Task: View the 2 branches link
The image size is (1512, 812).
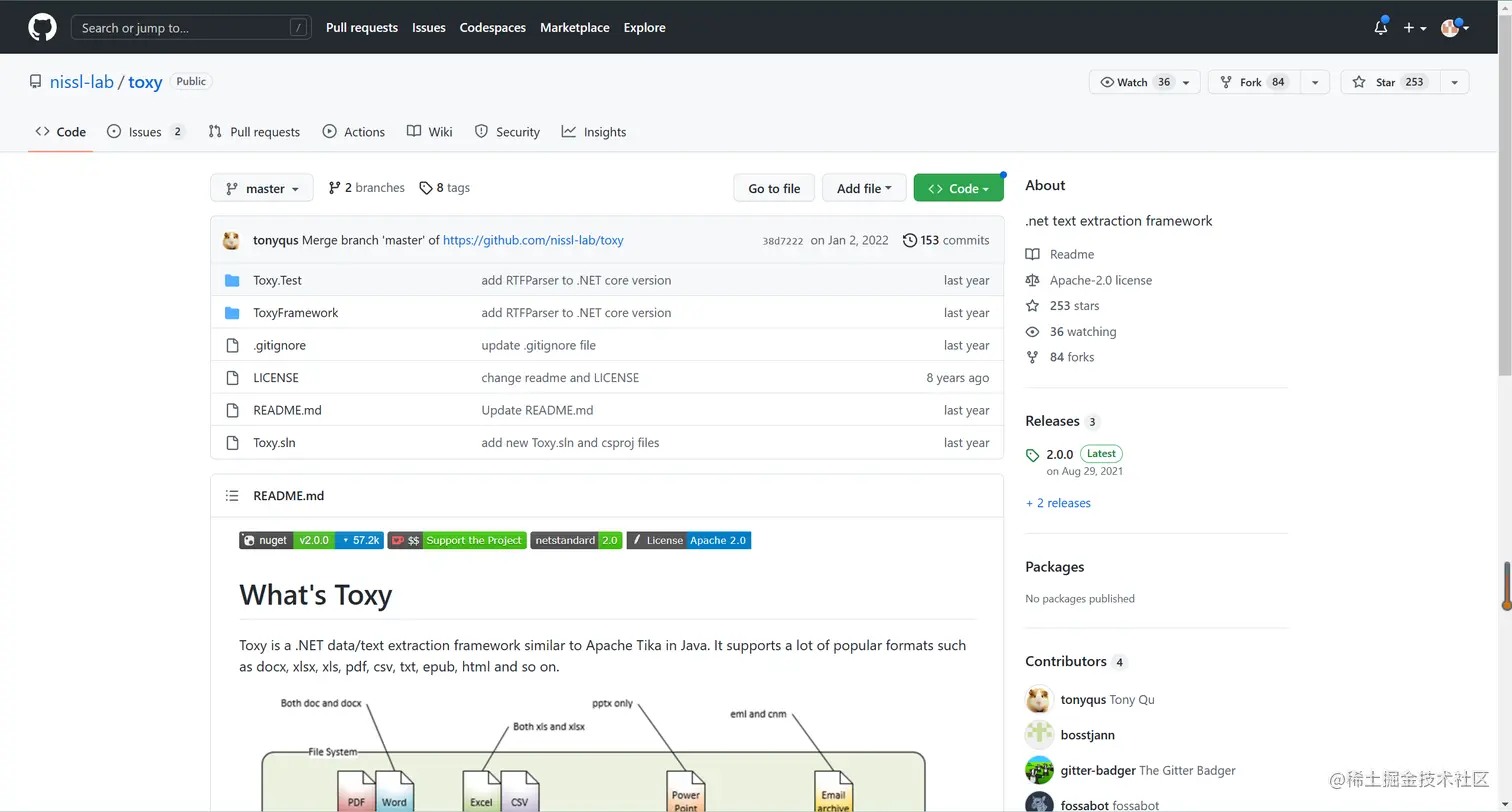Action: [367, 188]
